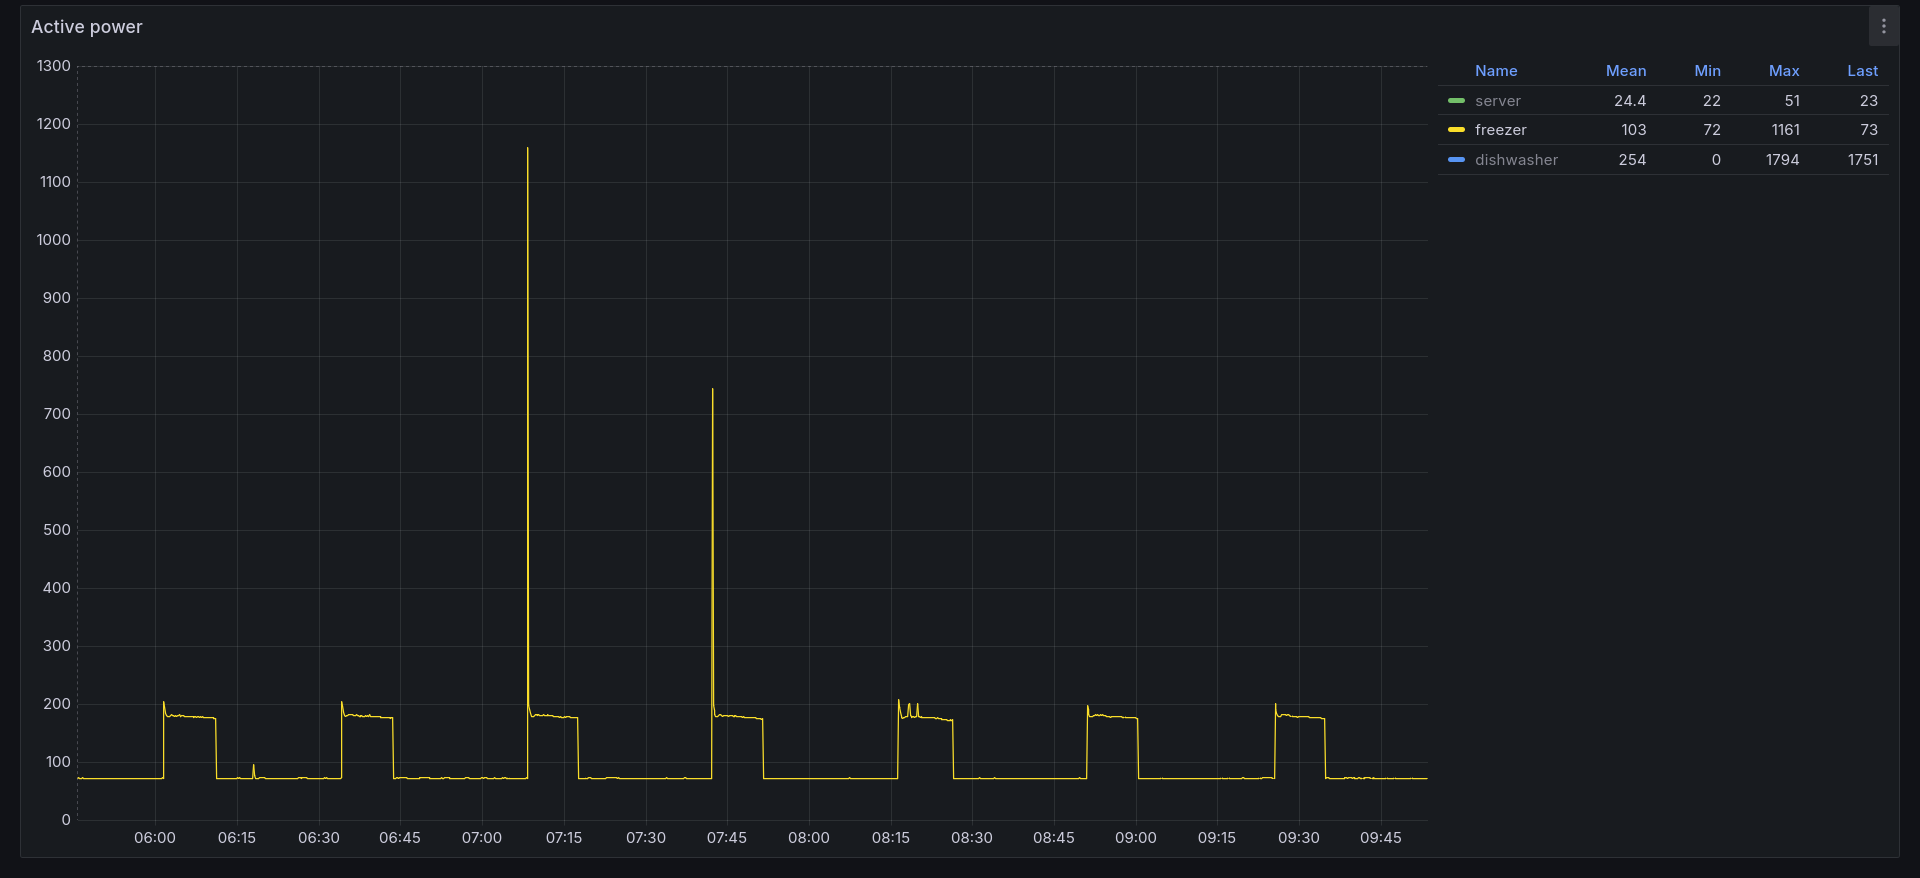Click the double peak after 08:15
Viewport: 1920px width, 878px height.
coord(913,706)
